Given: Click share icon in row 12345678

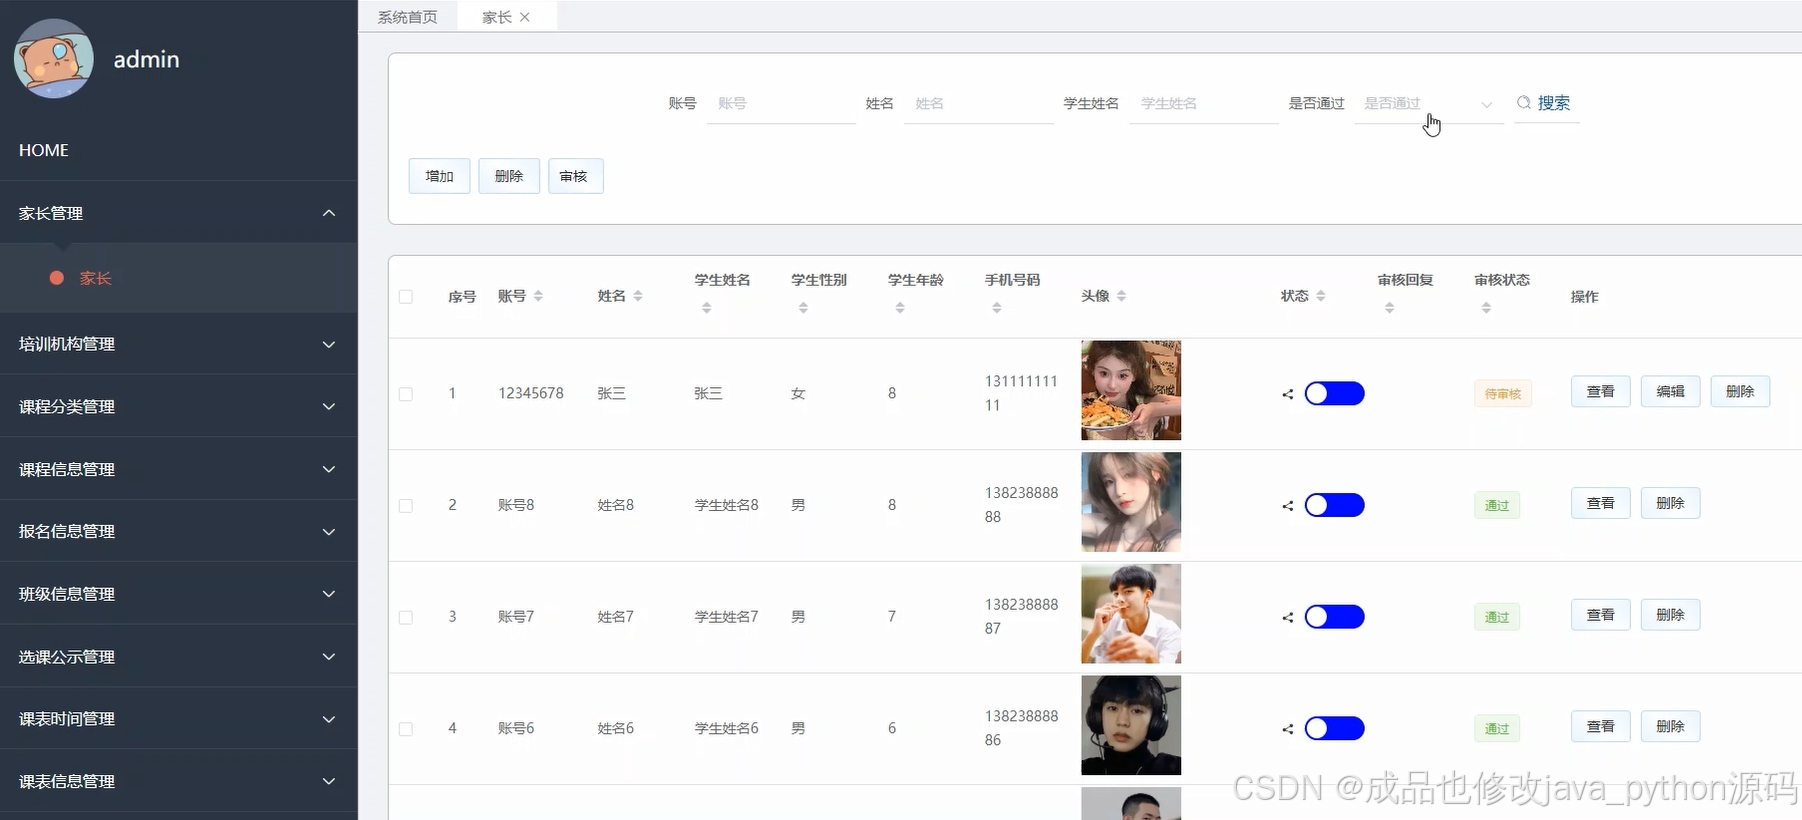Looking at the screenshot, I should 1288,394.
